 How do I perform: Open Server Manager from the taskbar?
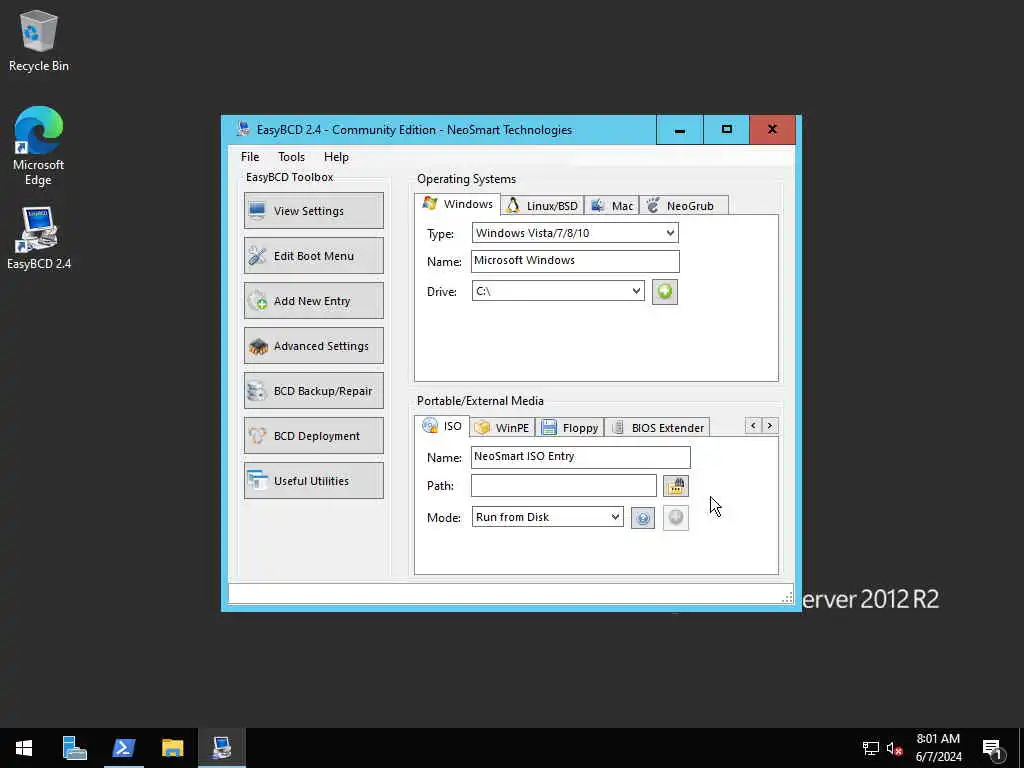(x=74, y=748)
